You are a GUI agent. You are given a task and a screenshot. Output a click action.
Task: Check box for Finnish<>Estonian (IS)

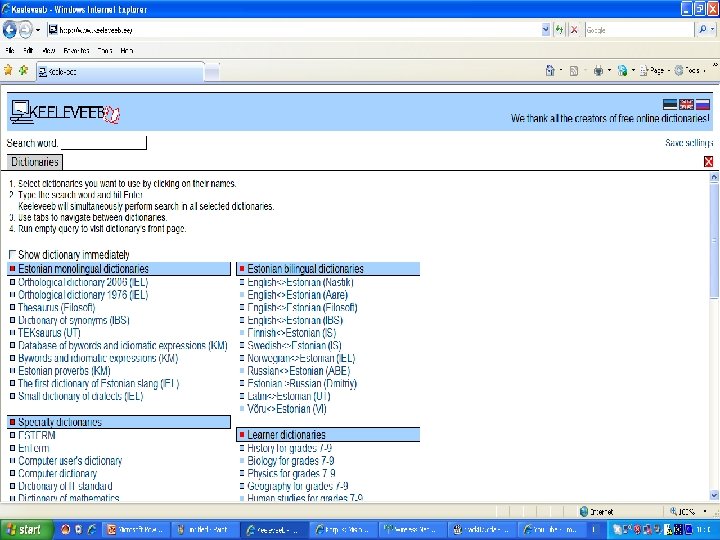(x=242, y=333)
